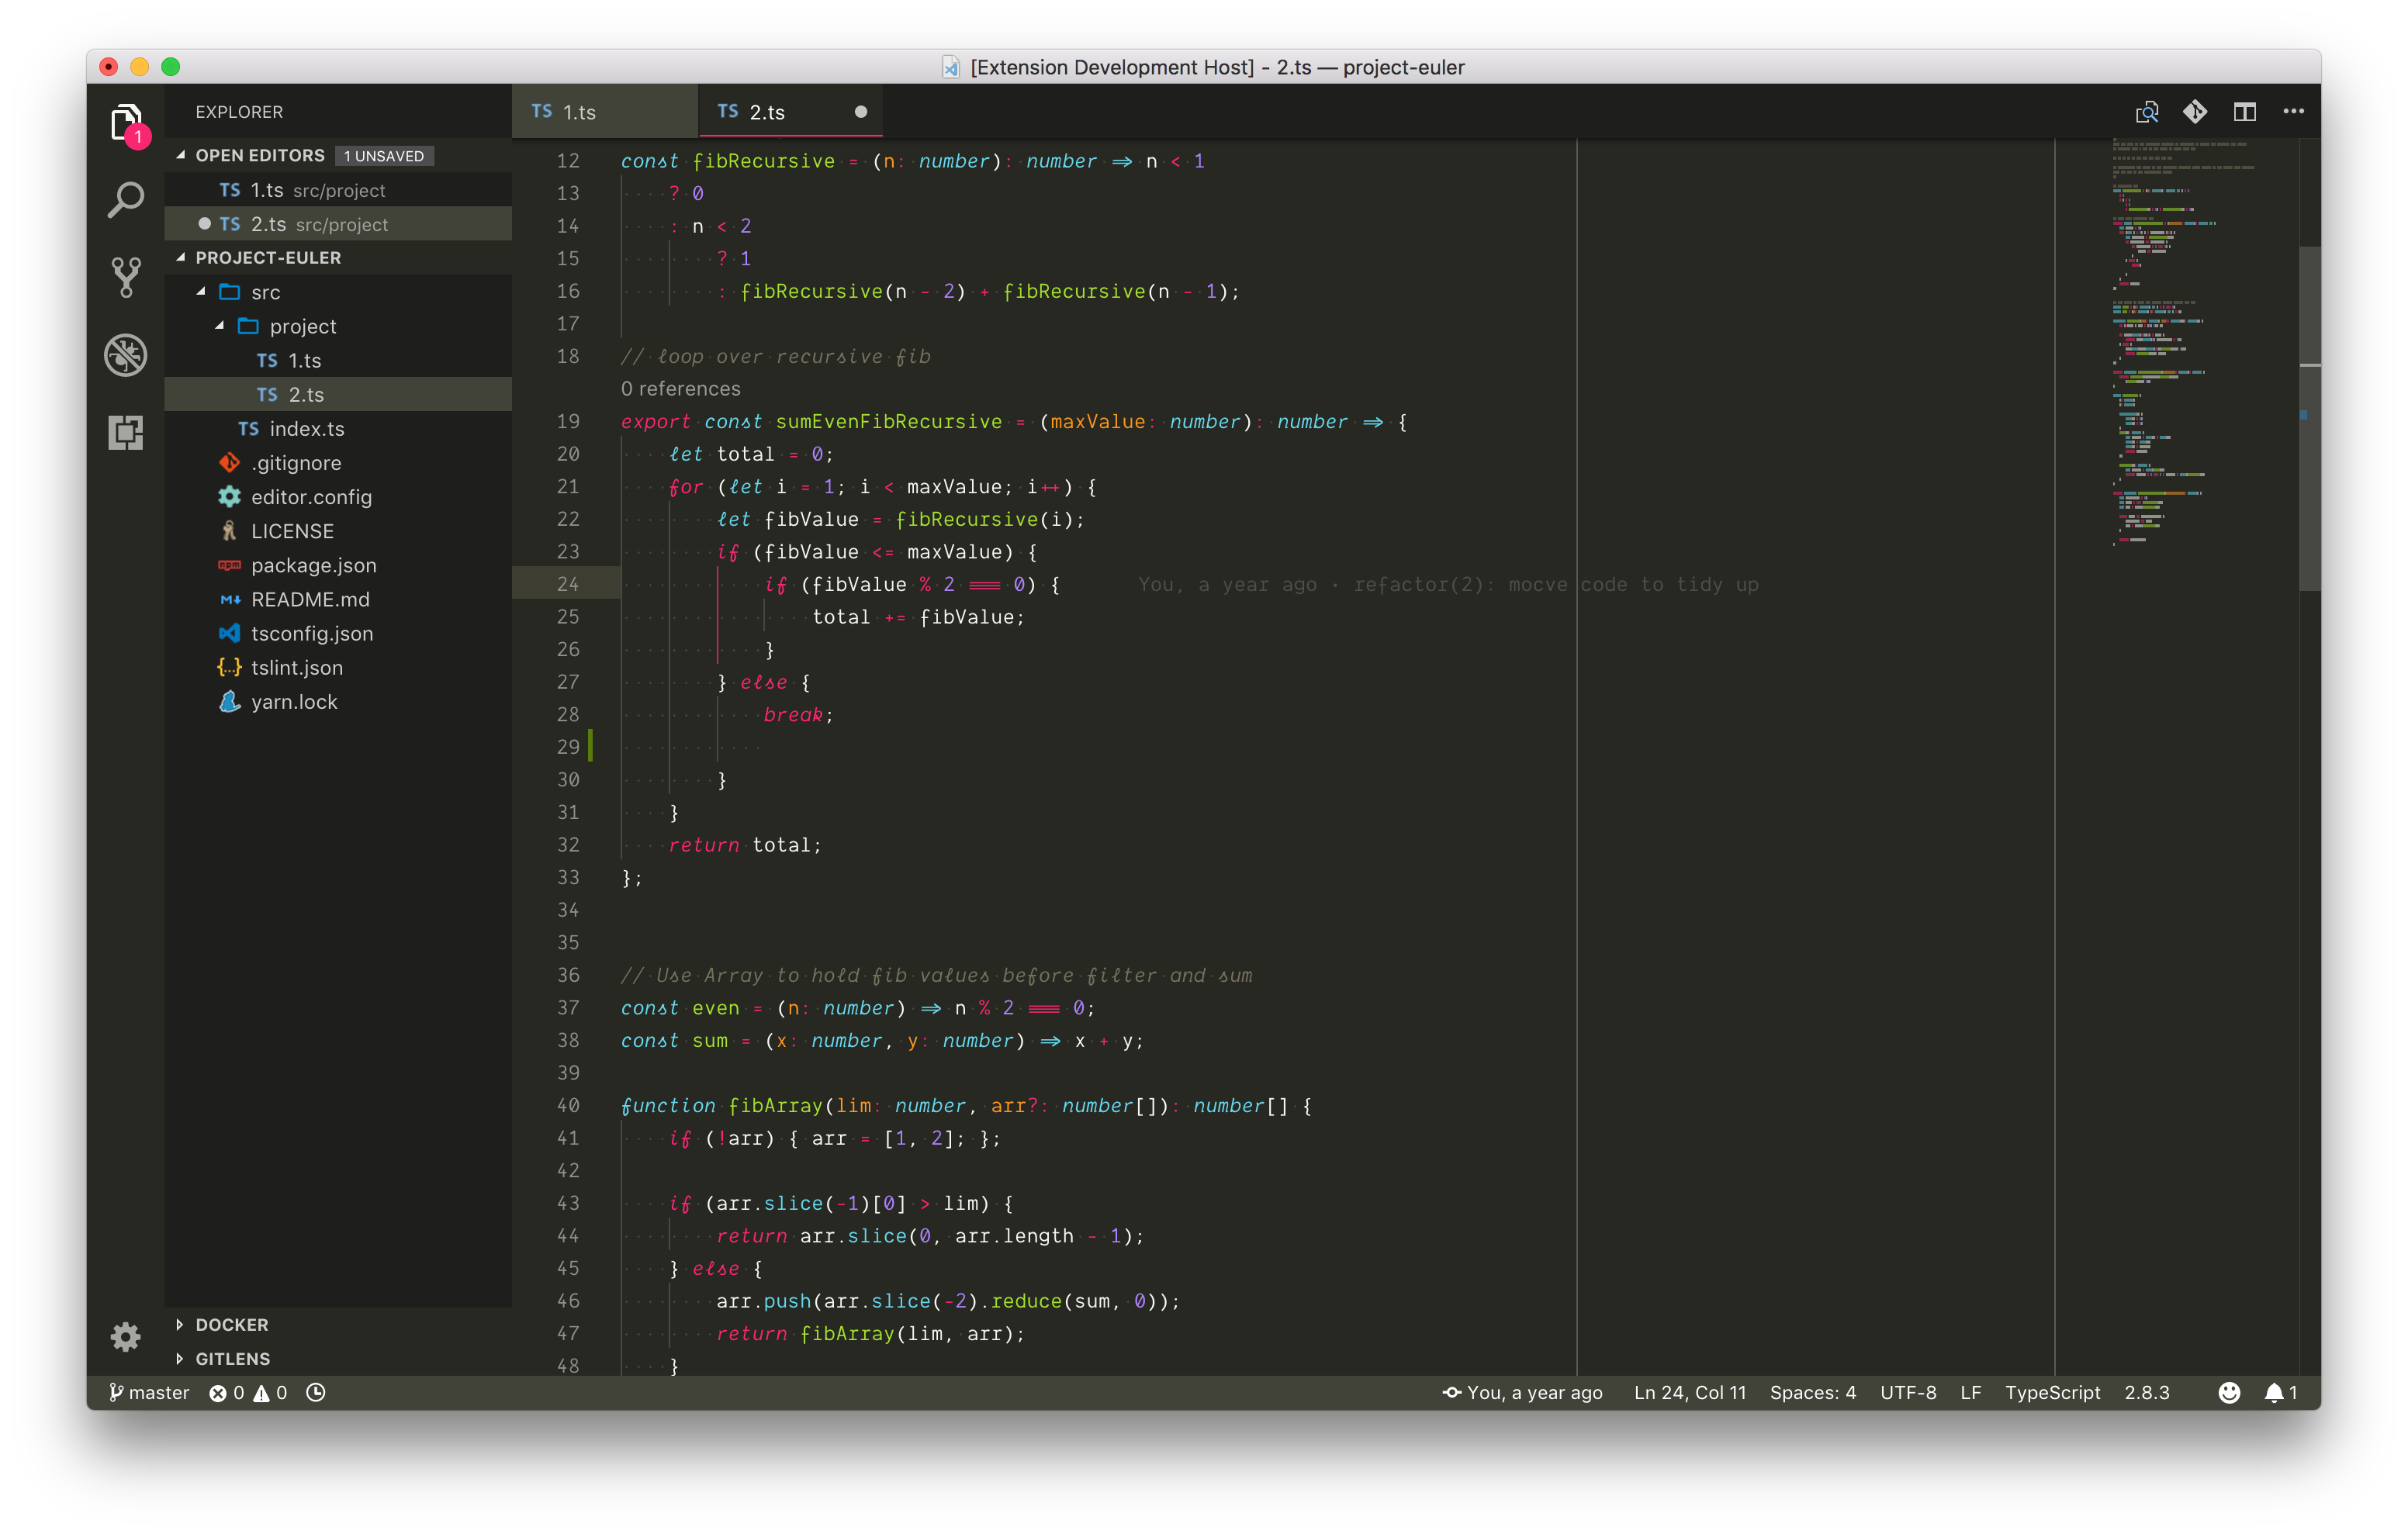2408x1534 pixels.
Task: Expand the DOCKER section
Action: point(232,1324)
